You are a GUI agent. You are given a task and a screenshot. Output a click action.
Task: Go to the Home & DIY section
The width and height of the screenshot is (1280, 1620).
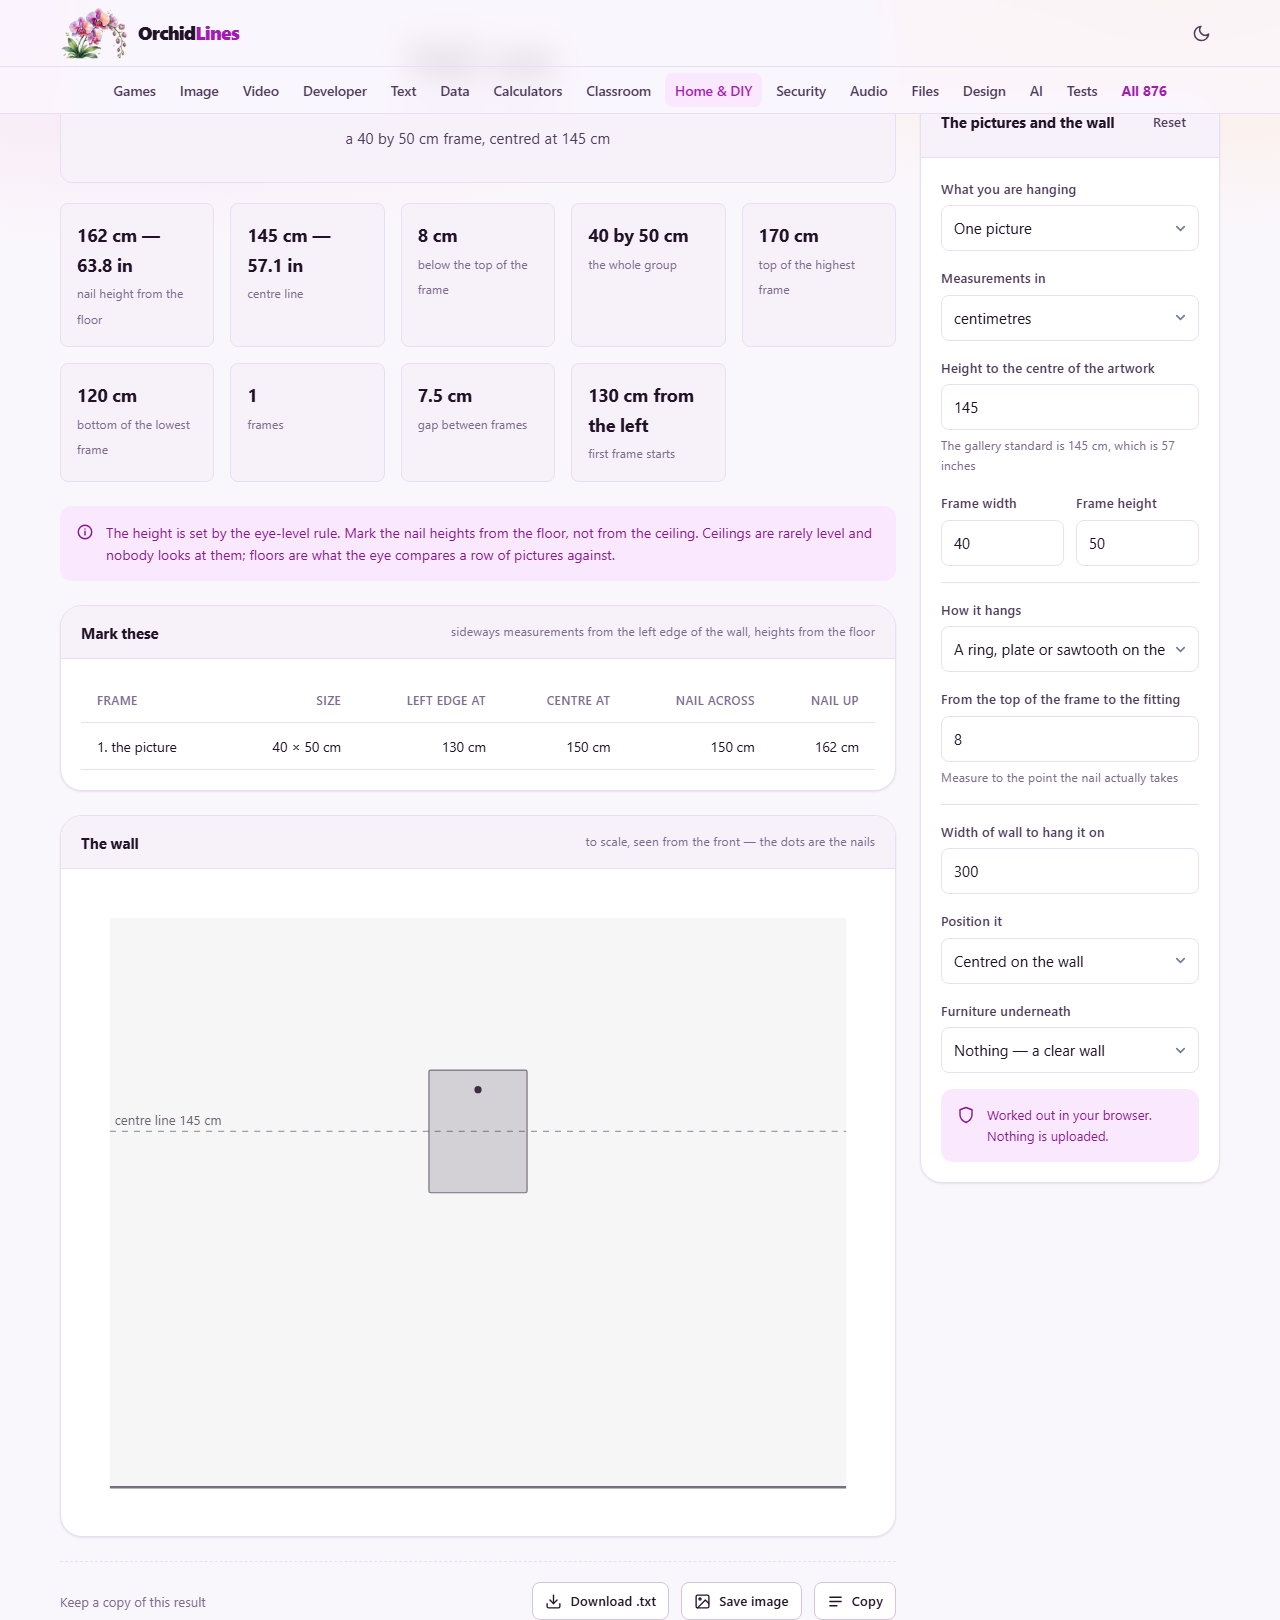click(x=713, y=91)
